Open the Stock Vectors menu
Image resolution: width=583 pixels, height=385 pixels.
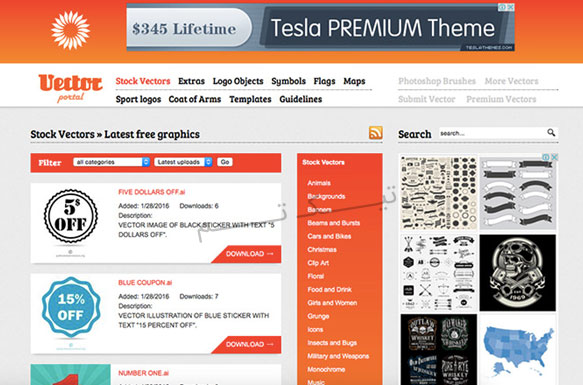[143, 81]
